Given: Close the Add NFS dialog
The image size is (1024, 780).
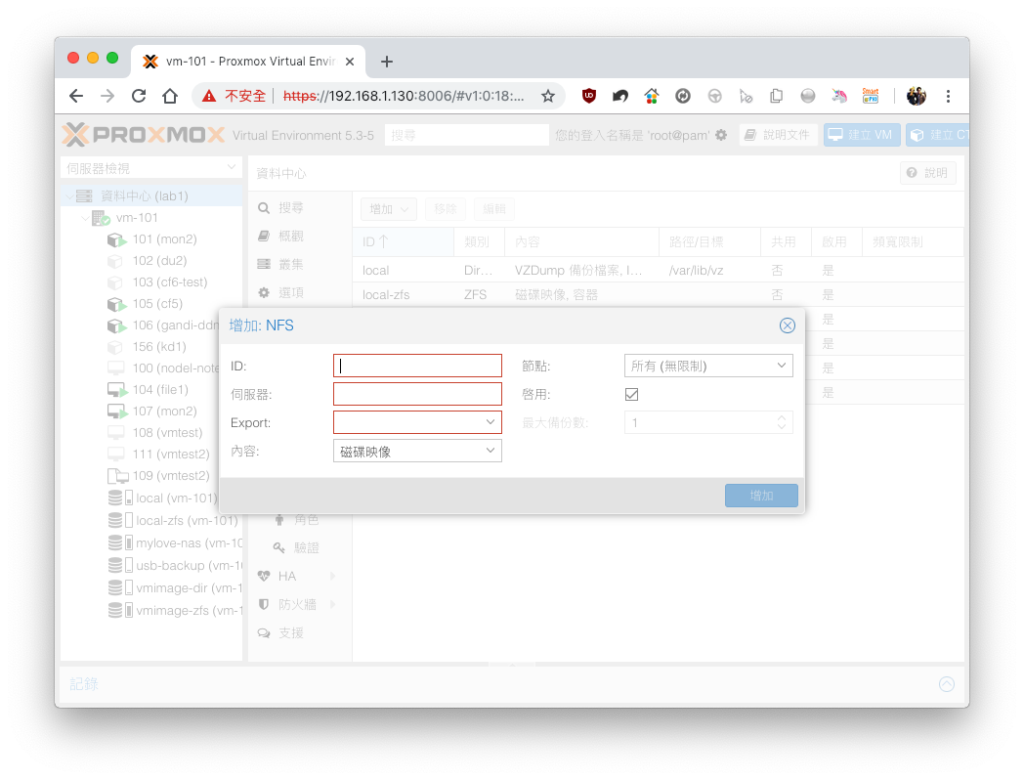Looking at the screenshot, I should tap(787, 325).
